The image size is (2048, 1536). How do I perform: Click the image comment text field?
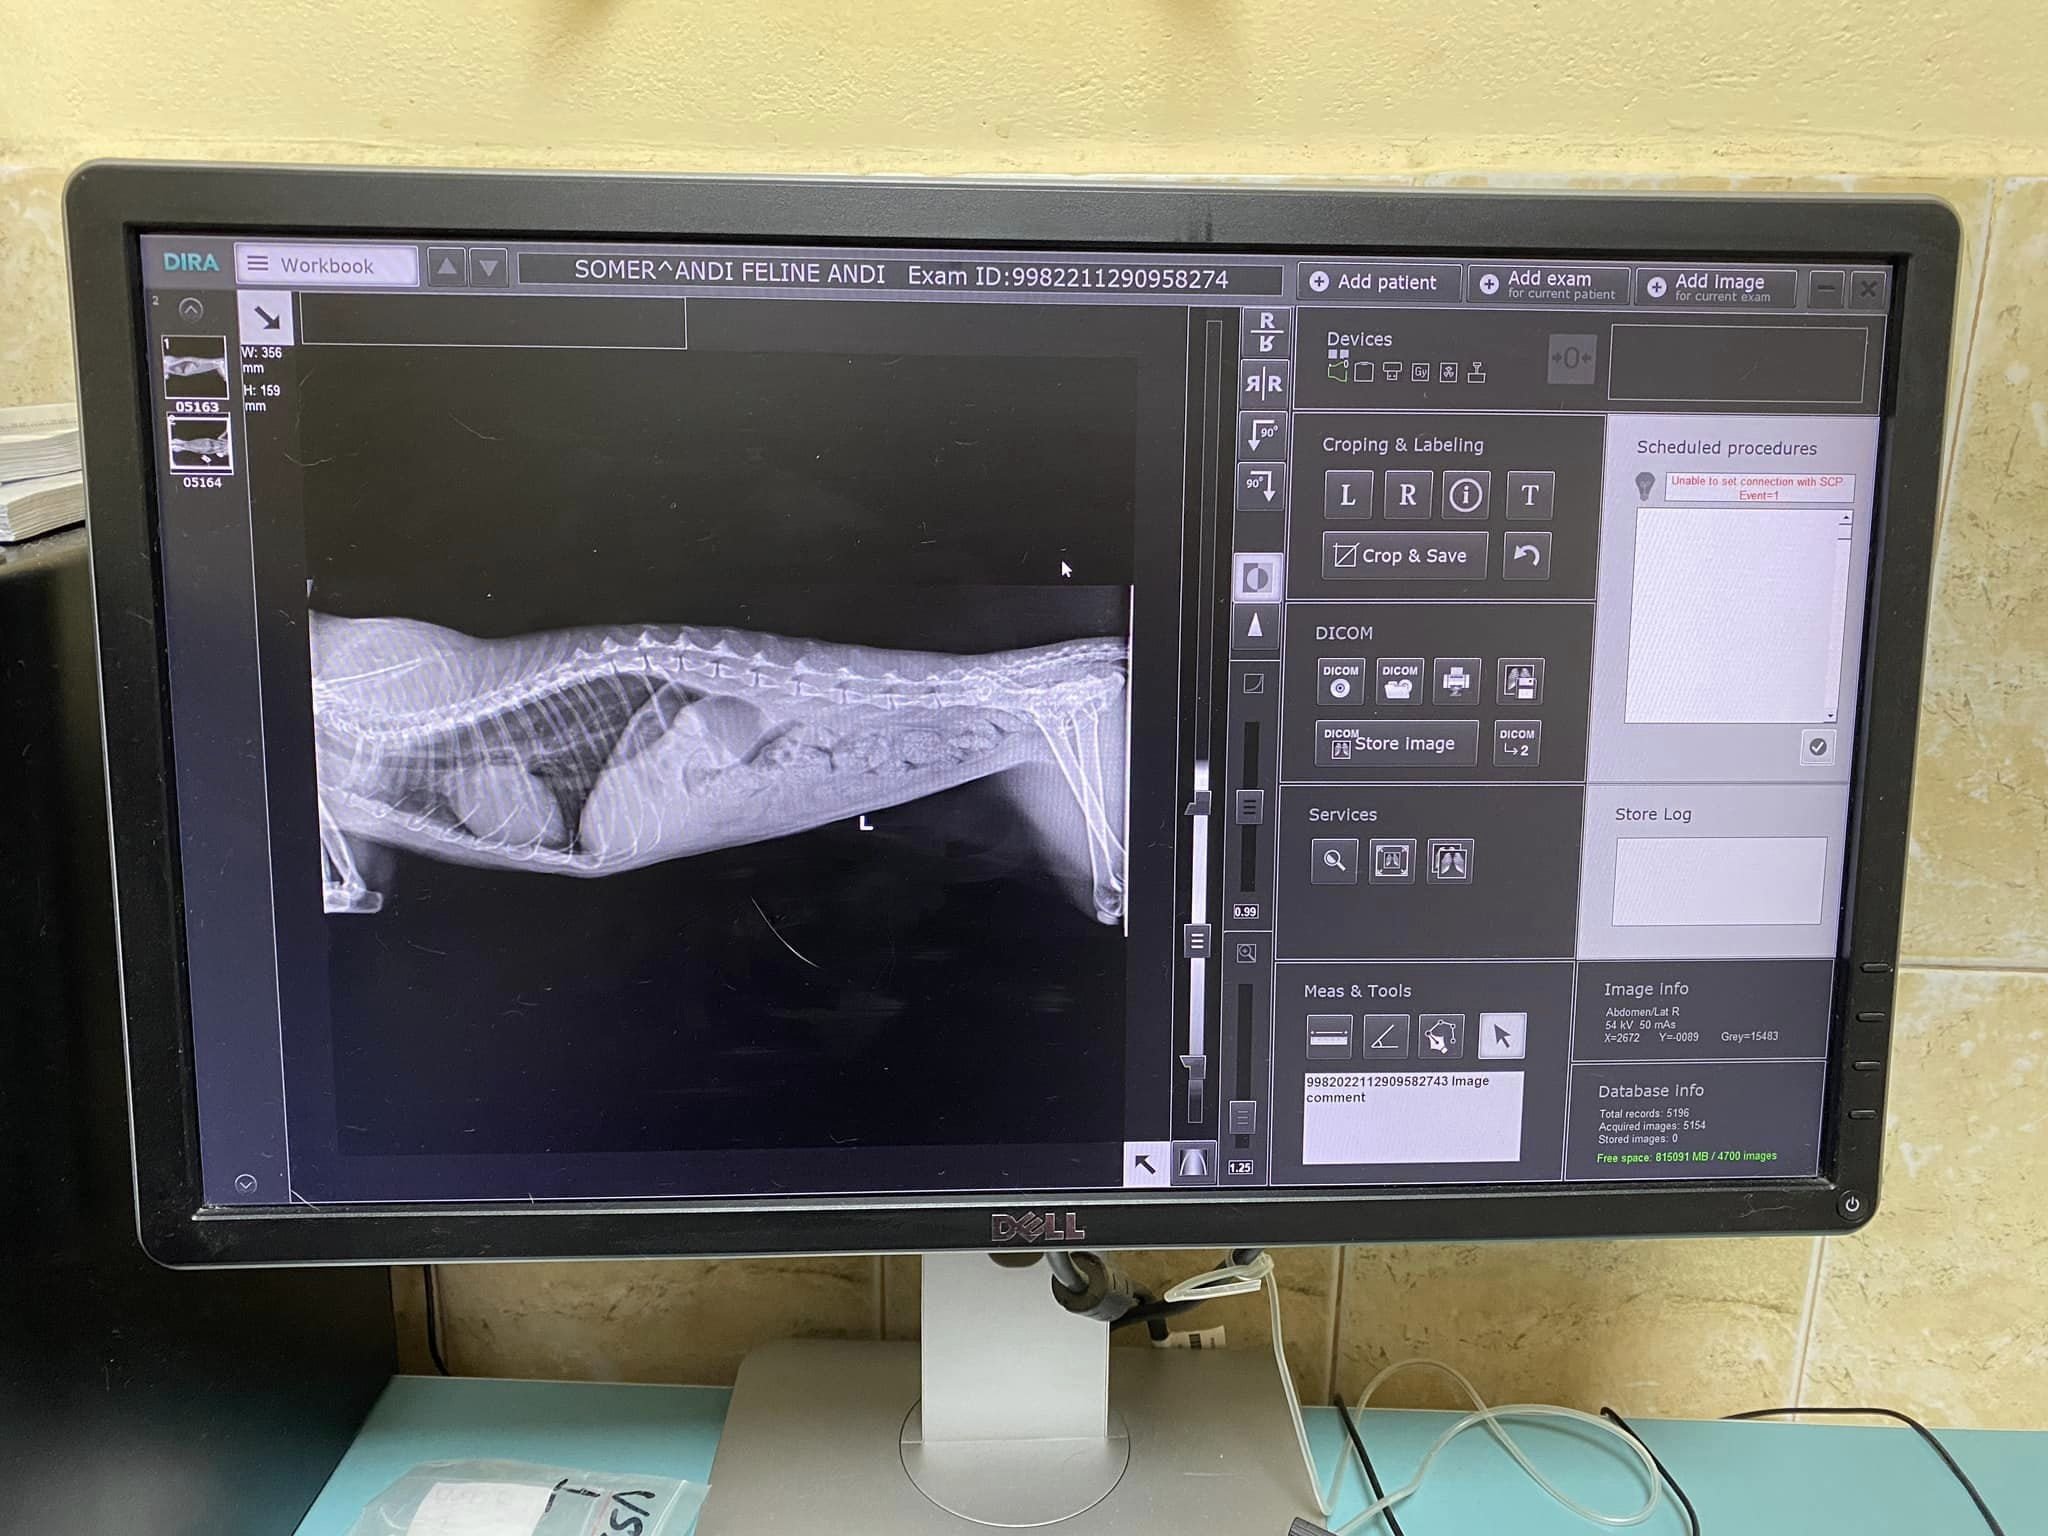(1412, 1117)
